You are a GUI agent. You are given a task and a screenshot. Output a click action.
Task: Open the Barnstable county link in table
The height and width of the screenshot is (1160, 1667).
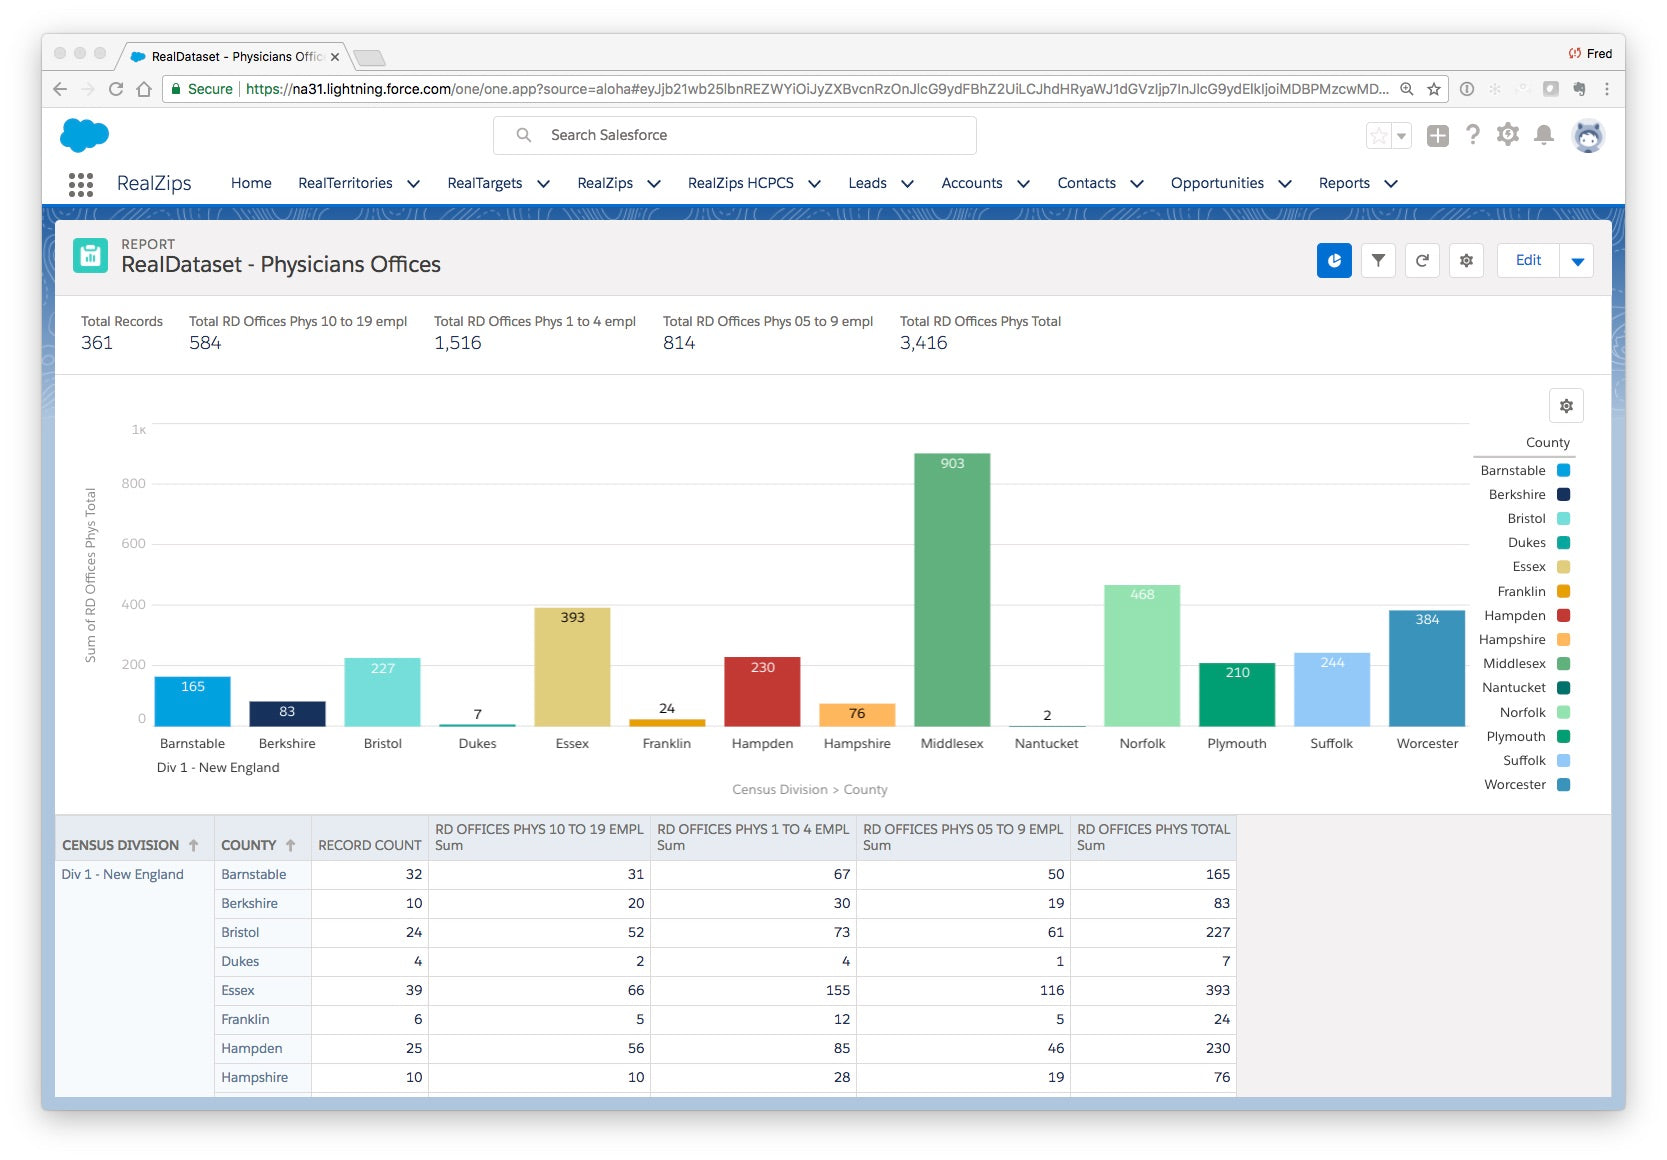pos(254,874)
